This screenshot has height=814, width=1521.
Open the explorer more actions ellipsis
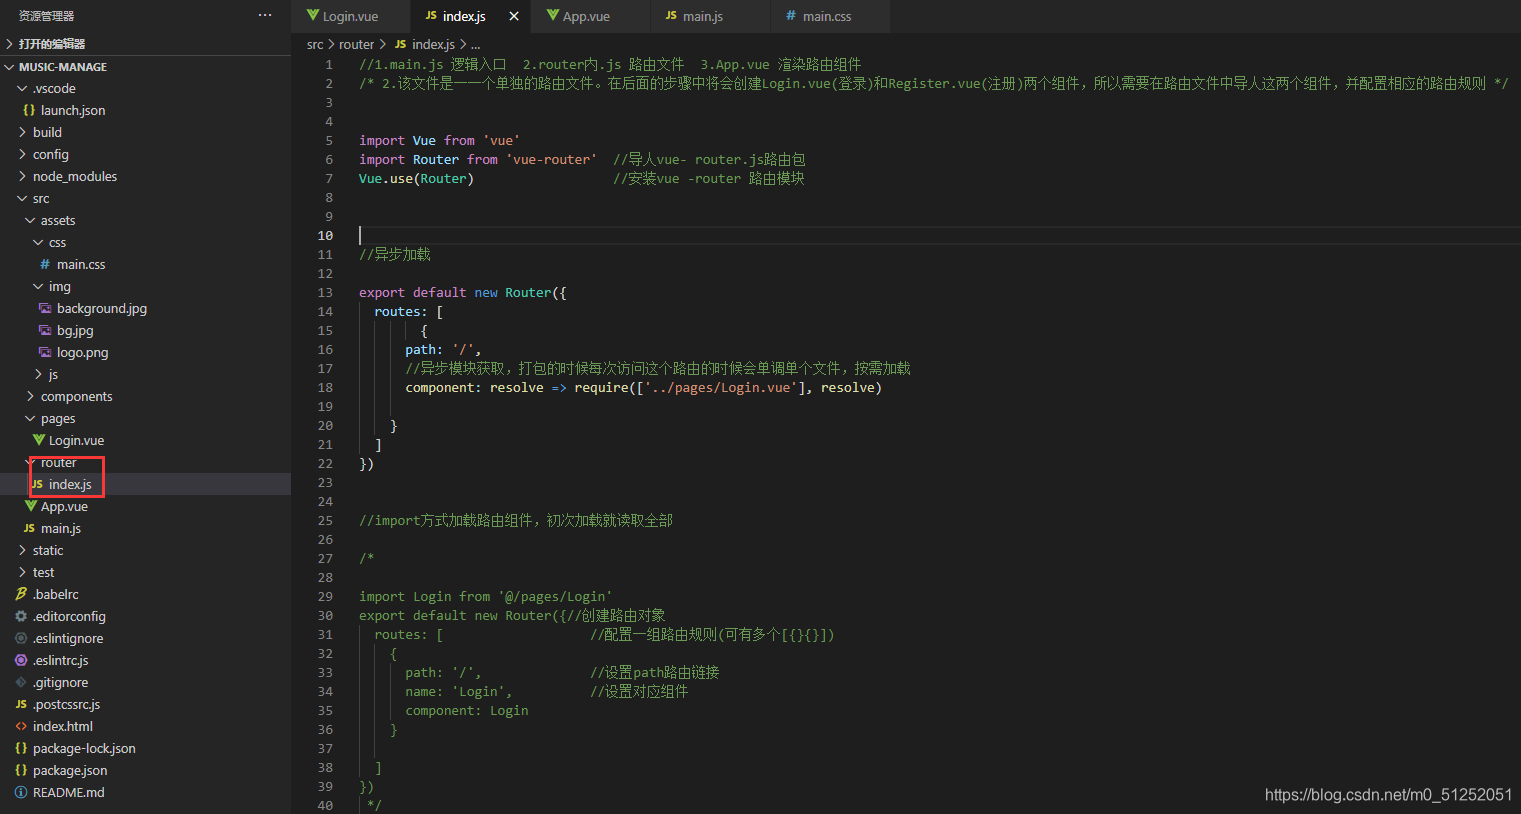tap(265, 15)
